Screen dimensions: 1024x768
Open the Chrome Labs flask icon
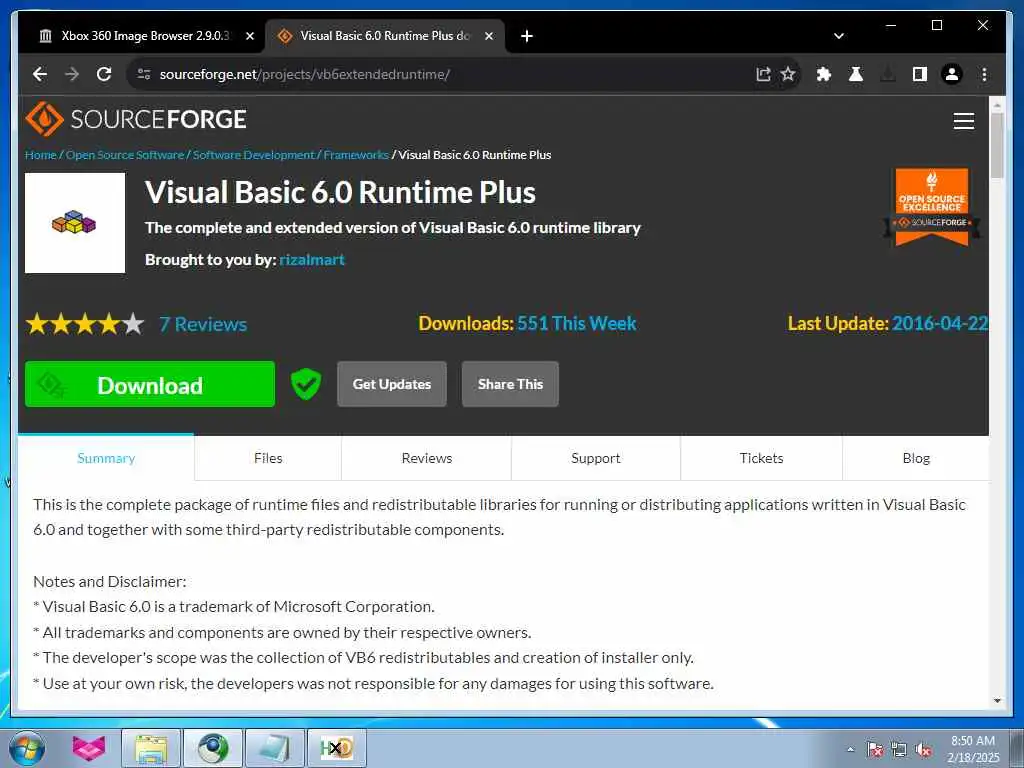[x=856, y=74]
